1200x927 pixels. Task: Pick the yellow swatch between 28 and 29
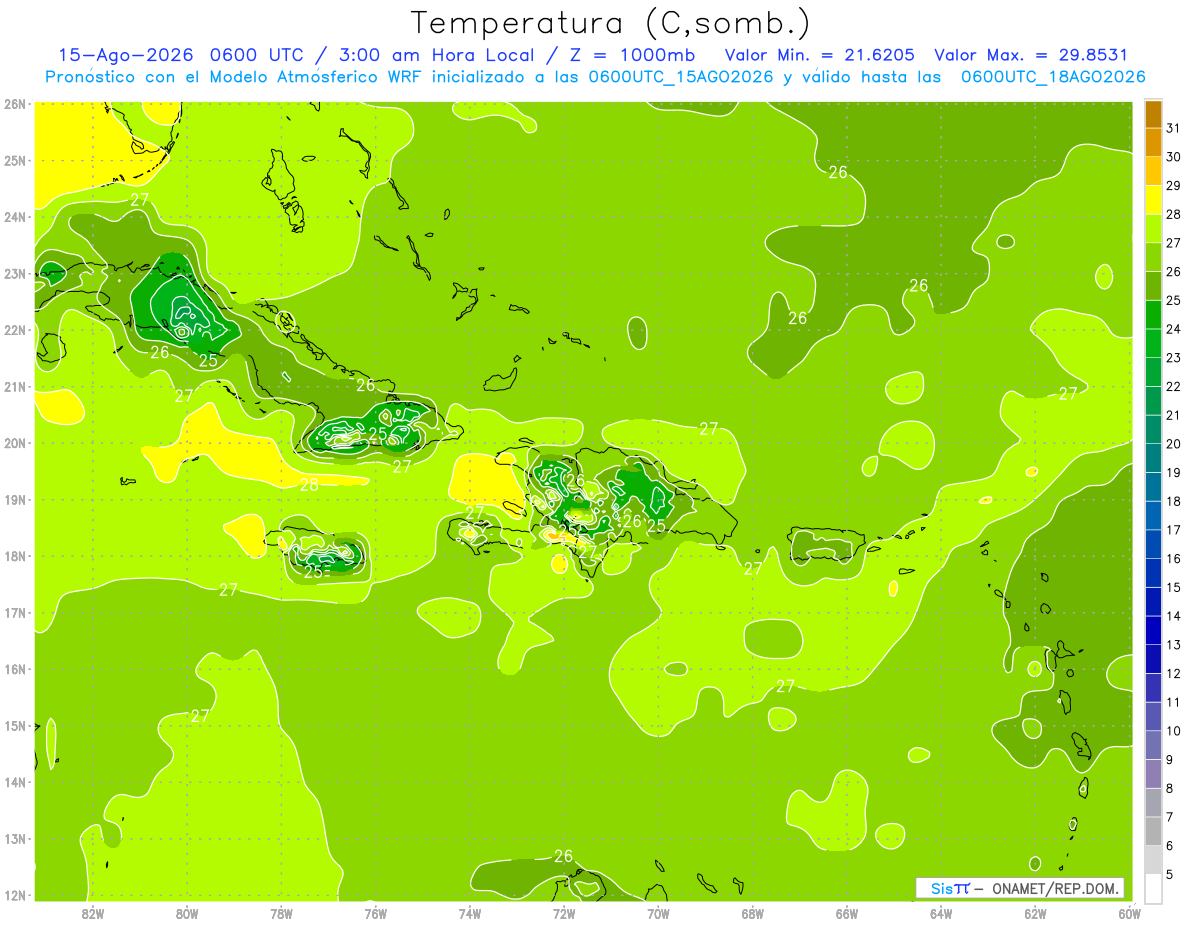point(1153,199)
